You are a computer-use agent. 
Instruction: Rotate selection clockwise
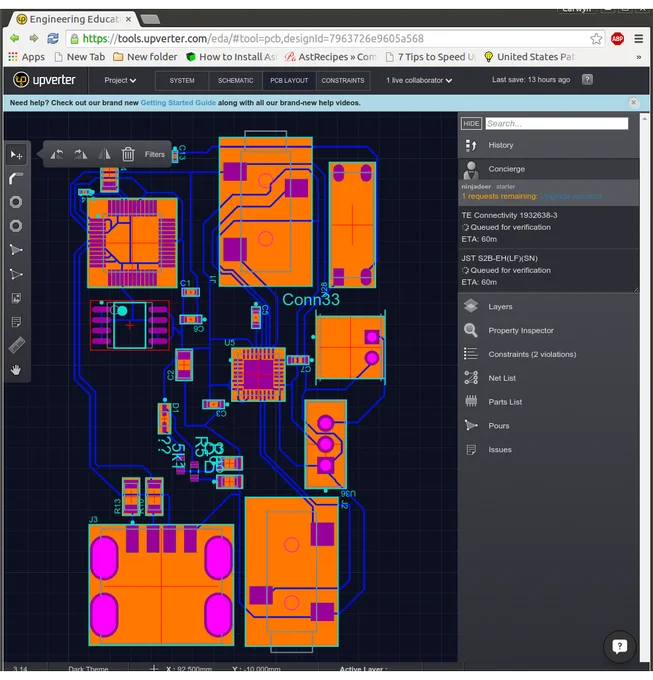pyautogui.click(x=81, y=154)
